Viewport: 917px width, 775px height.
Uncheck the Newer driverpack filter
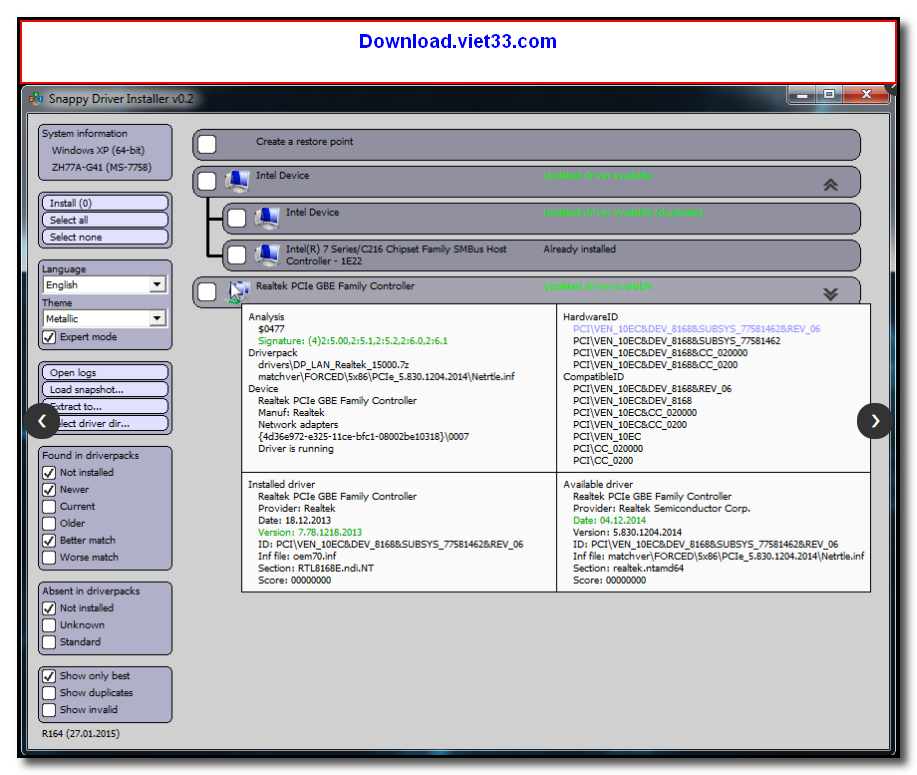pos(49,489)
